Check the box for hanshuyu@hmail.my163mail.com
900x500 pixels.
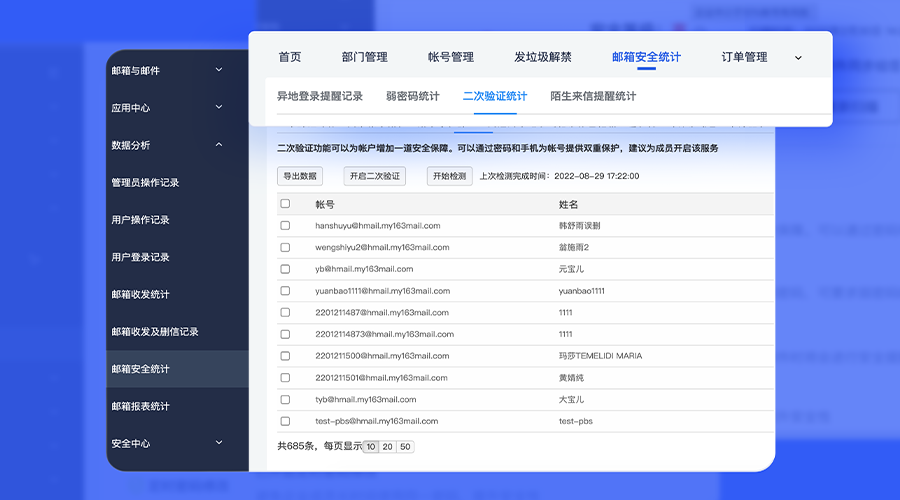285,226
